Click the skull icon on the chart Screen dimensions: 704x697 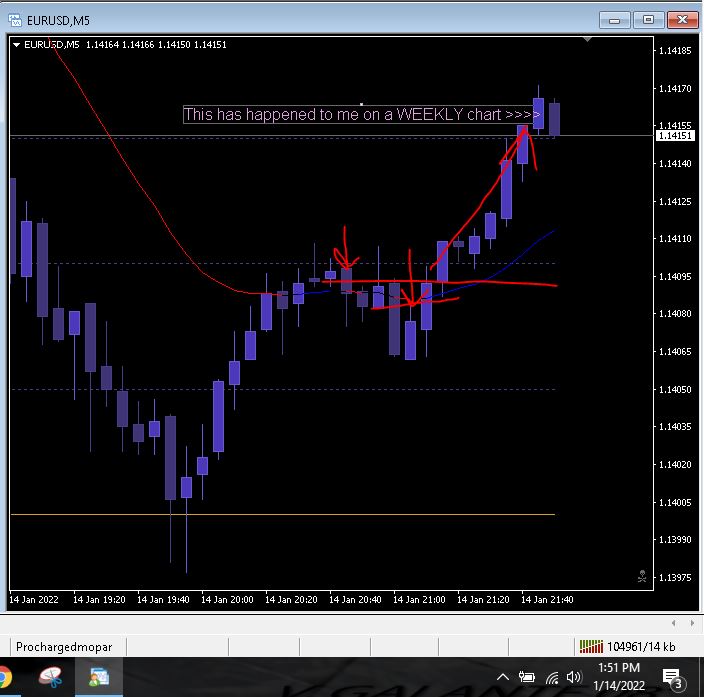point(642,576)
